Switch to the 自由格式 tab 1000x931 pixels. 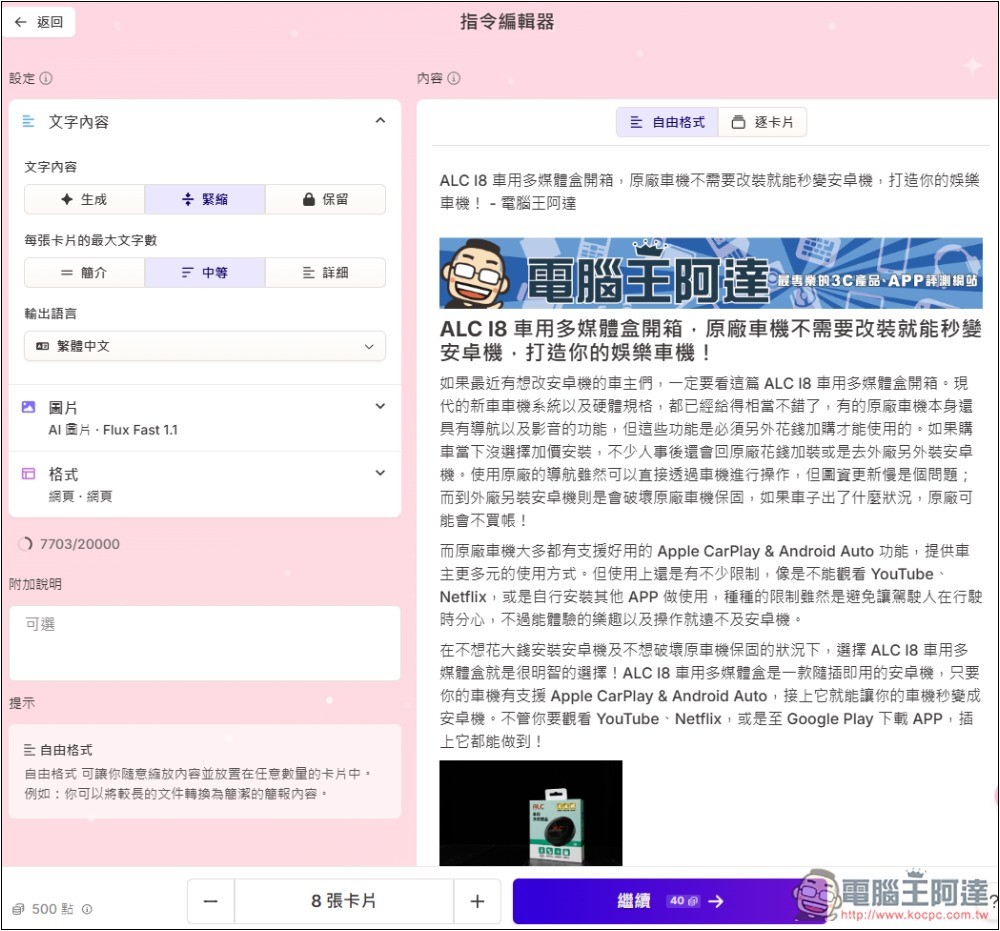point(667,122)
